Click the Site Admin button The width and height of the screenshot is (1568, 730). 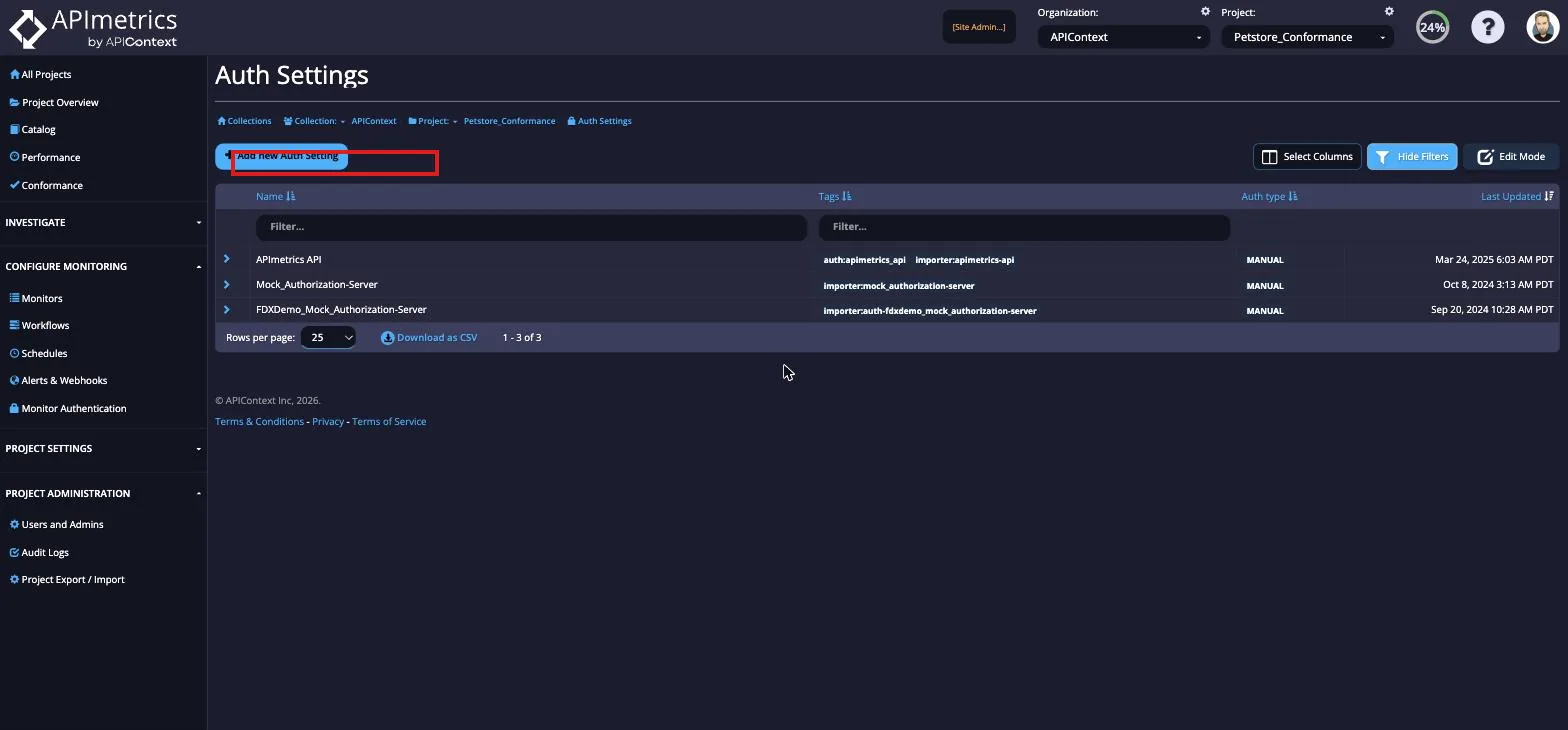click(979, 27)
